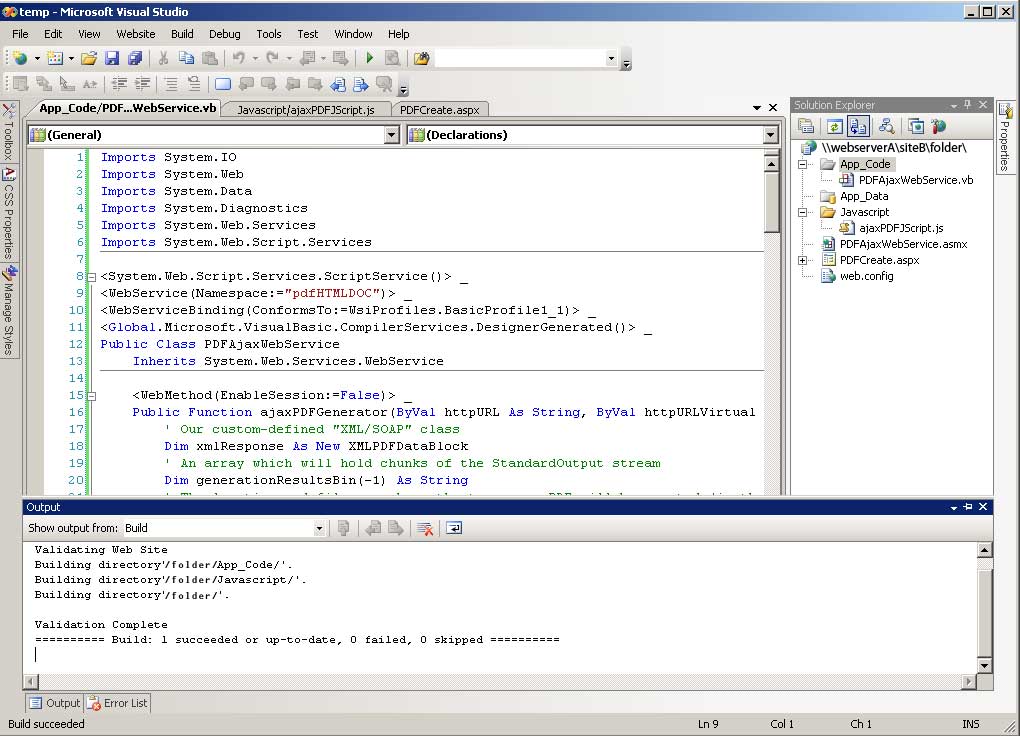This screenshot has width=1020, height=736.
Task: Click the Redo arrow icon
Action: [x=273, y=59]
